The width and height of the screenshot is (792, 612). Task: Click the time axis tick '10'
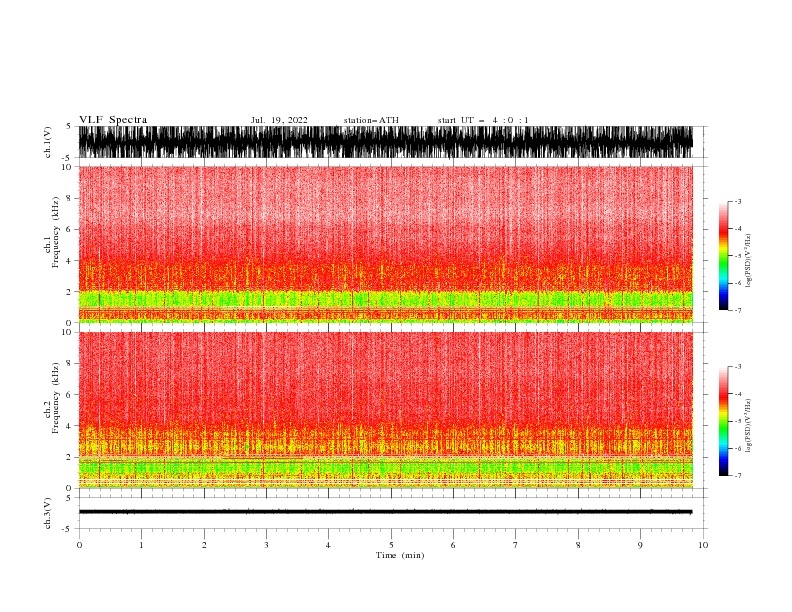[x=703, y=545]
